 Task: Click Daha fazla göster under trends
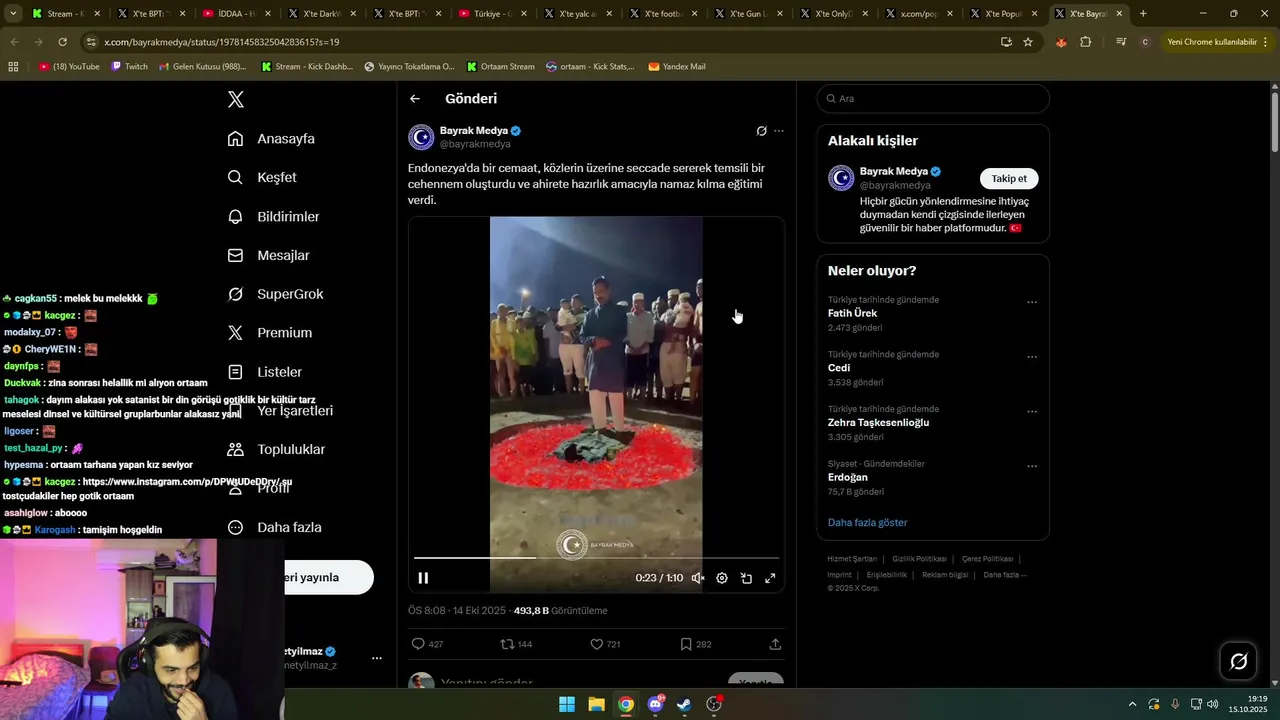[x=868, y=523]
